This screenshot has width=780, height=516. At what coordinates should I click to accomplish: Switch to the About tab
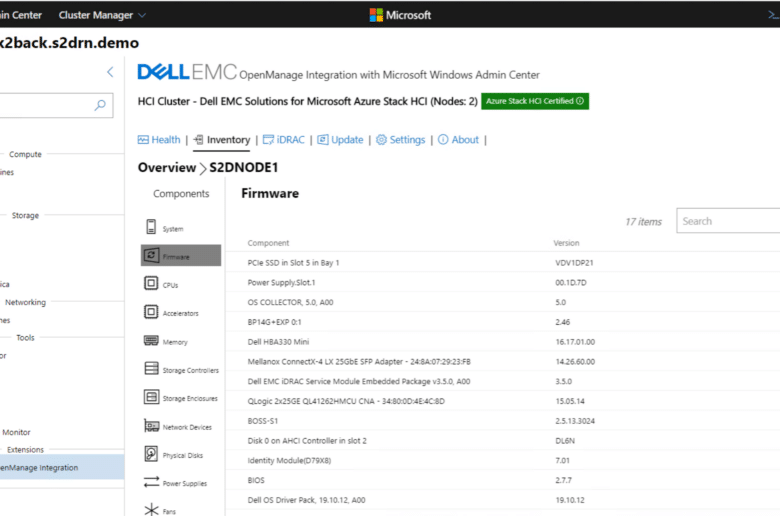point(458,140)
